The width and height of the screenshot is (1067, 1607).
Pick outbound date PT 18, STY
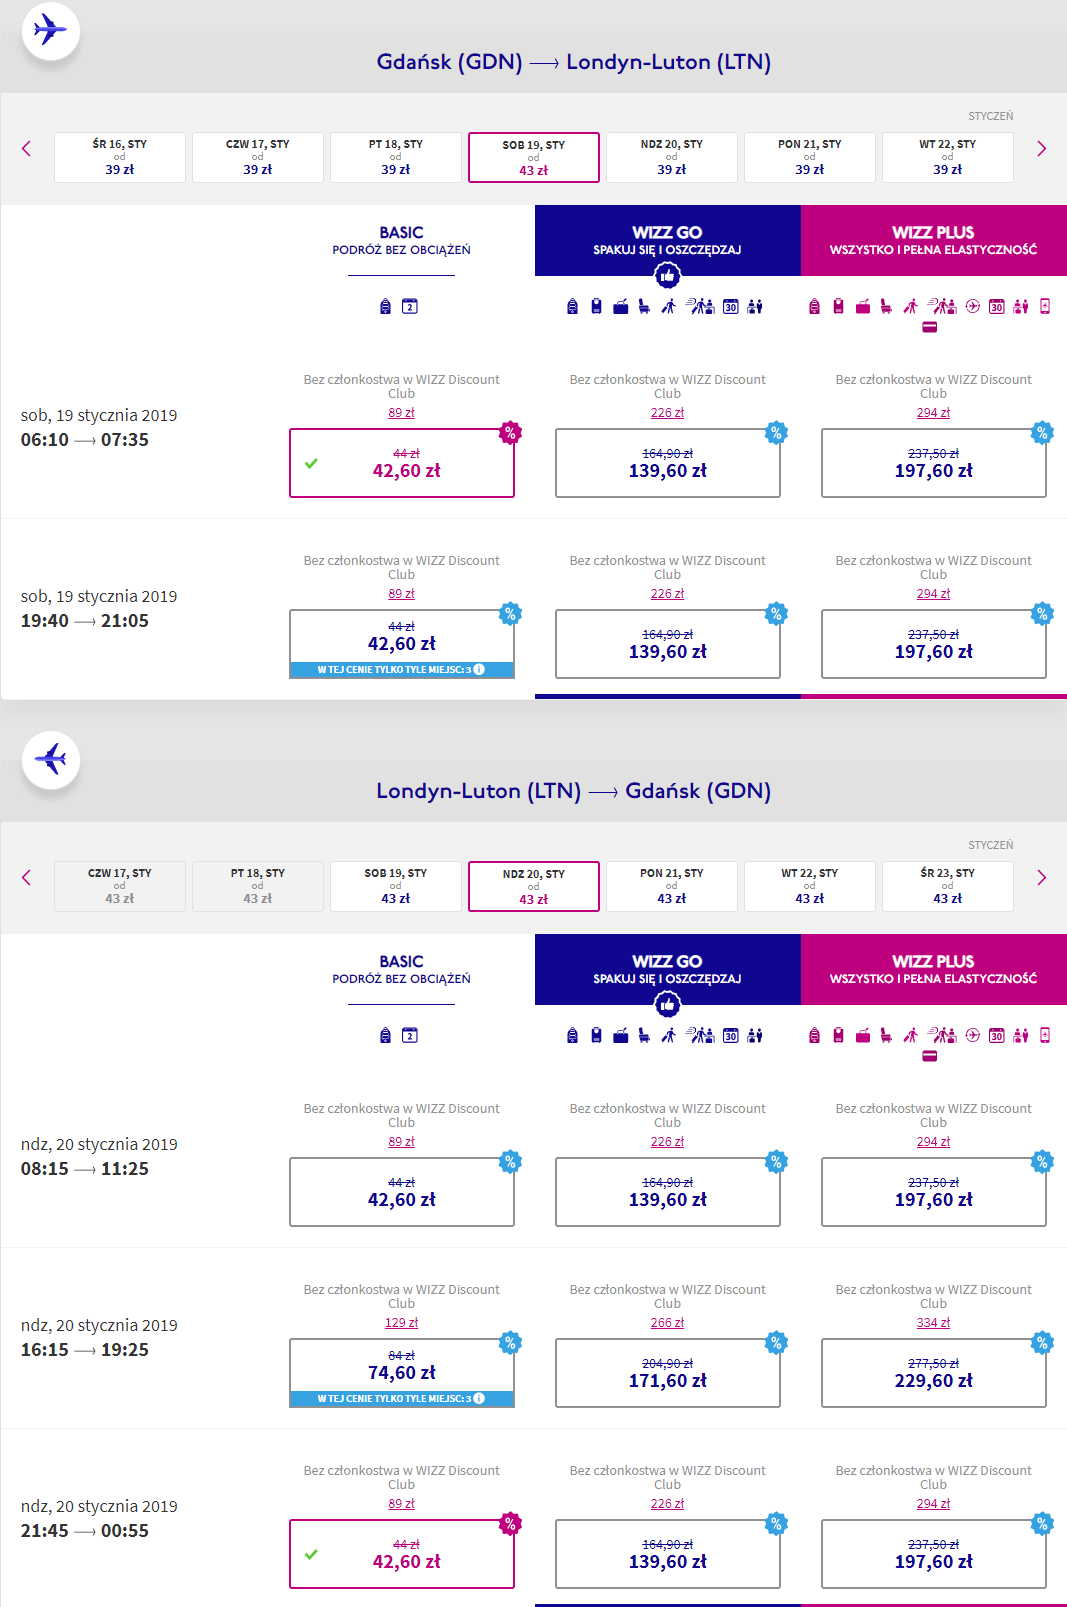pyautogui.click(x=396, y=157)
